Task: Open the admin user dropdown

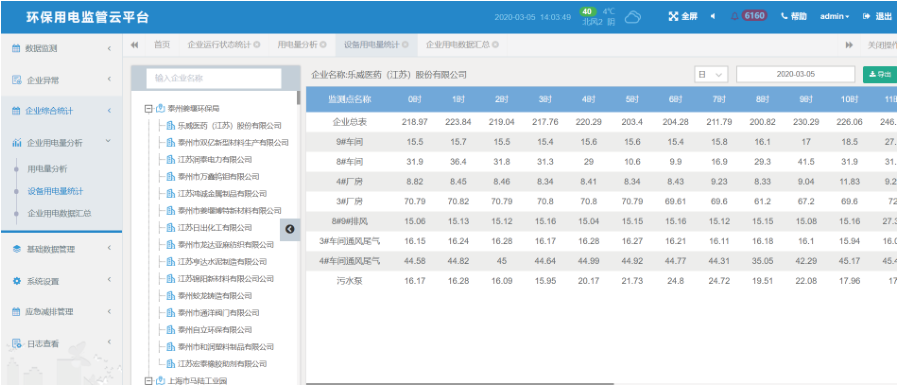Action: (834, 17)
